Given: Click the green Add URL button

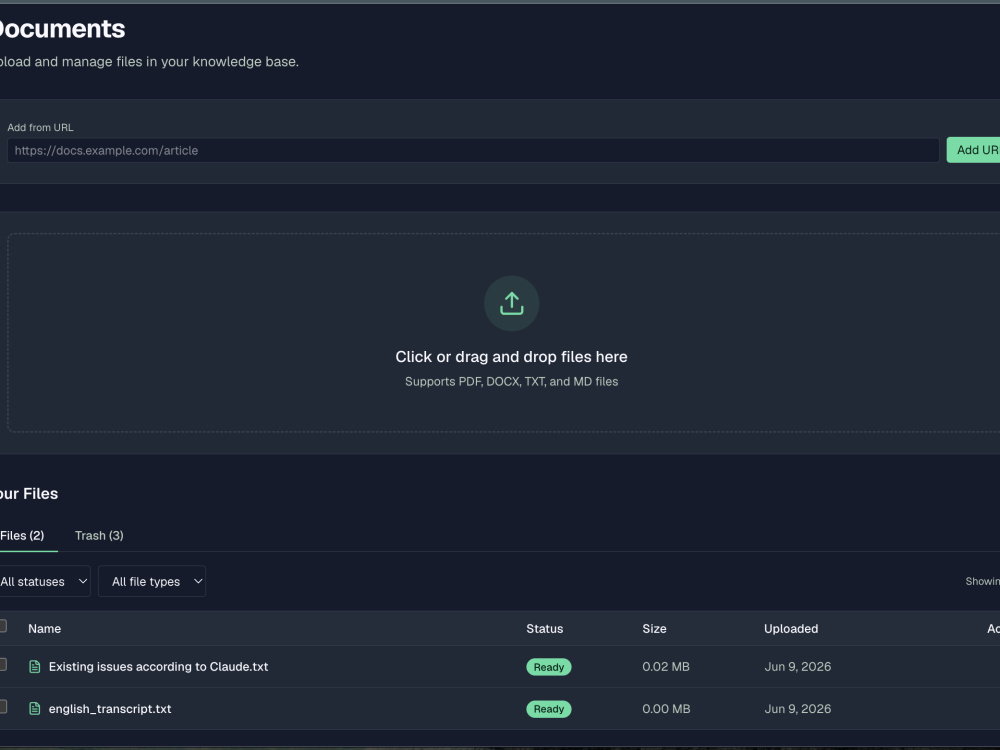Looking at the screenshot, I should (973, 150).
